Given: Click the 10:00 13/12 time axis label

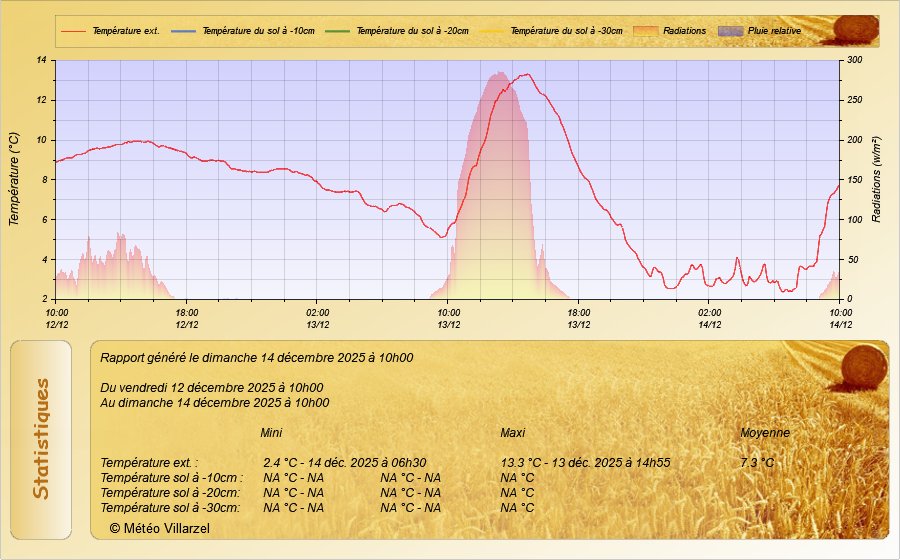Looking at the screenshot, I should (448, 318).
